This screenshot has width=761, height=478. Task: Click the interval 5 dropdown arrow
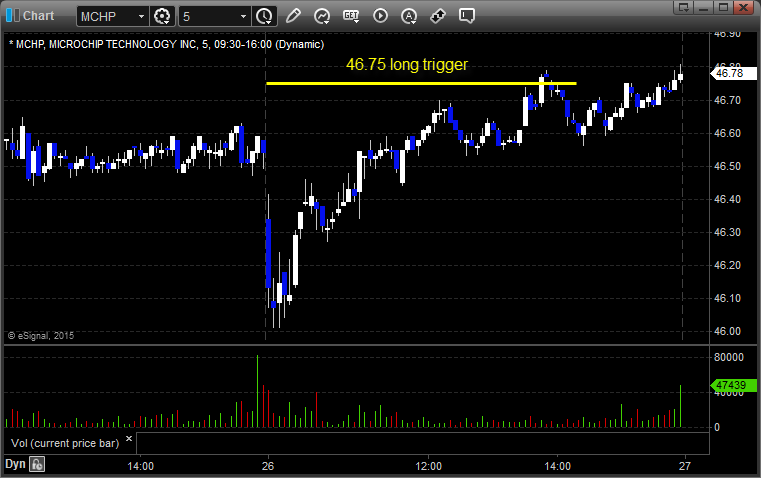[244, 16]
